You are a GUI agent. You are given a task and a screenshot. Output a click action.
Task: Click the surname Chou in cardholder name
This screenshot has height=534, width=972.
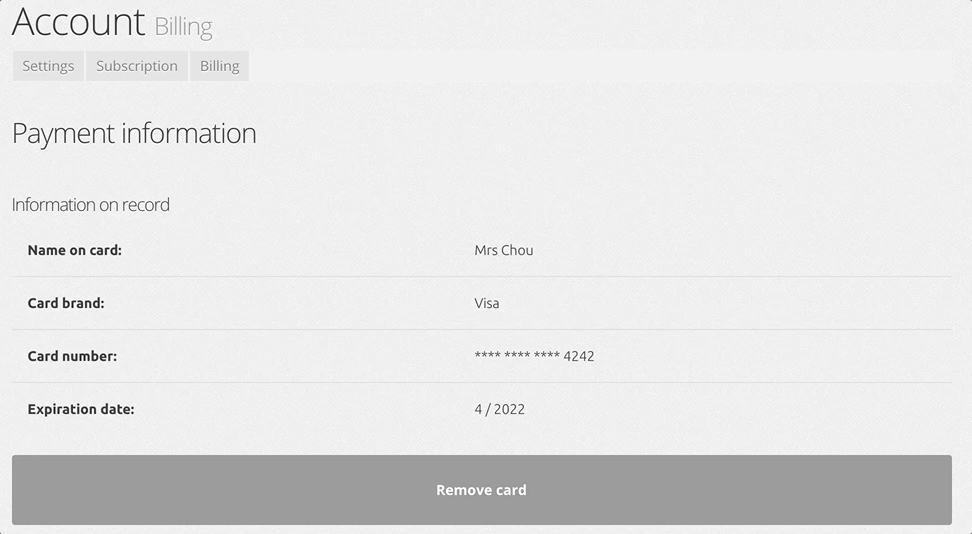(517, 250)
